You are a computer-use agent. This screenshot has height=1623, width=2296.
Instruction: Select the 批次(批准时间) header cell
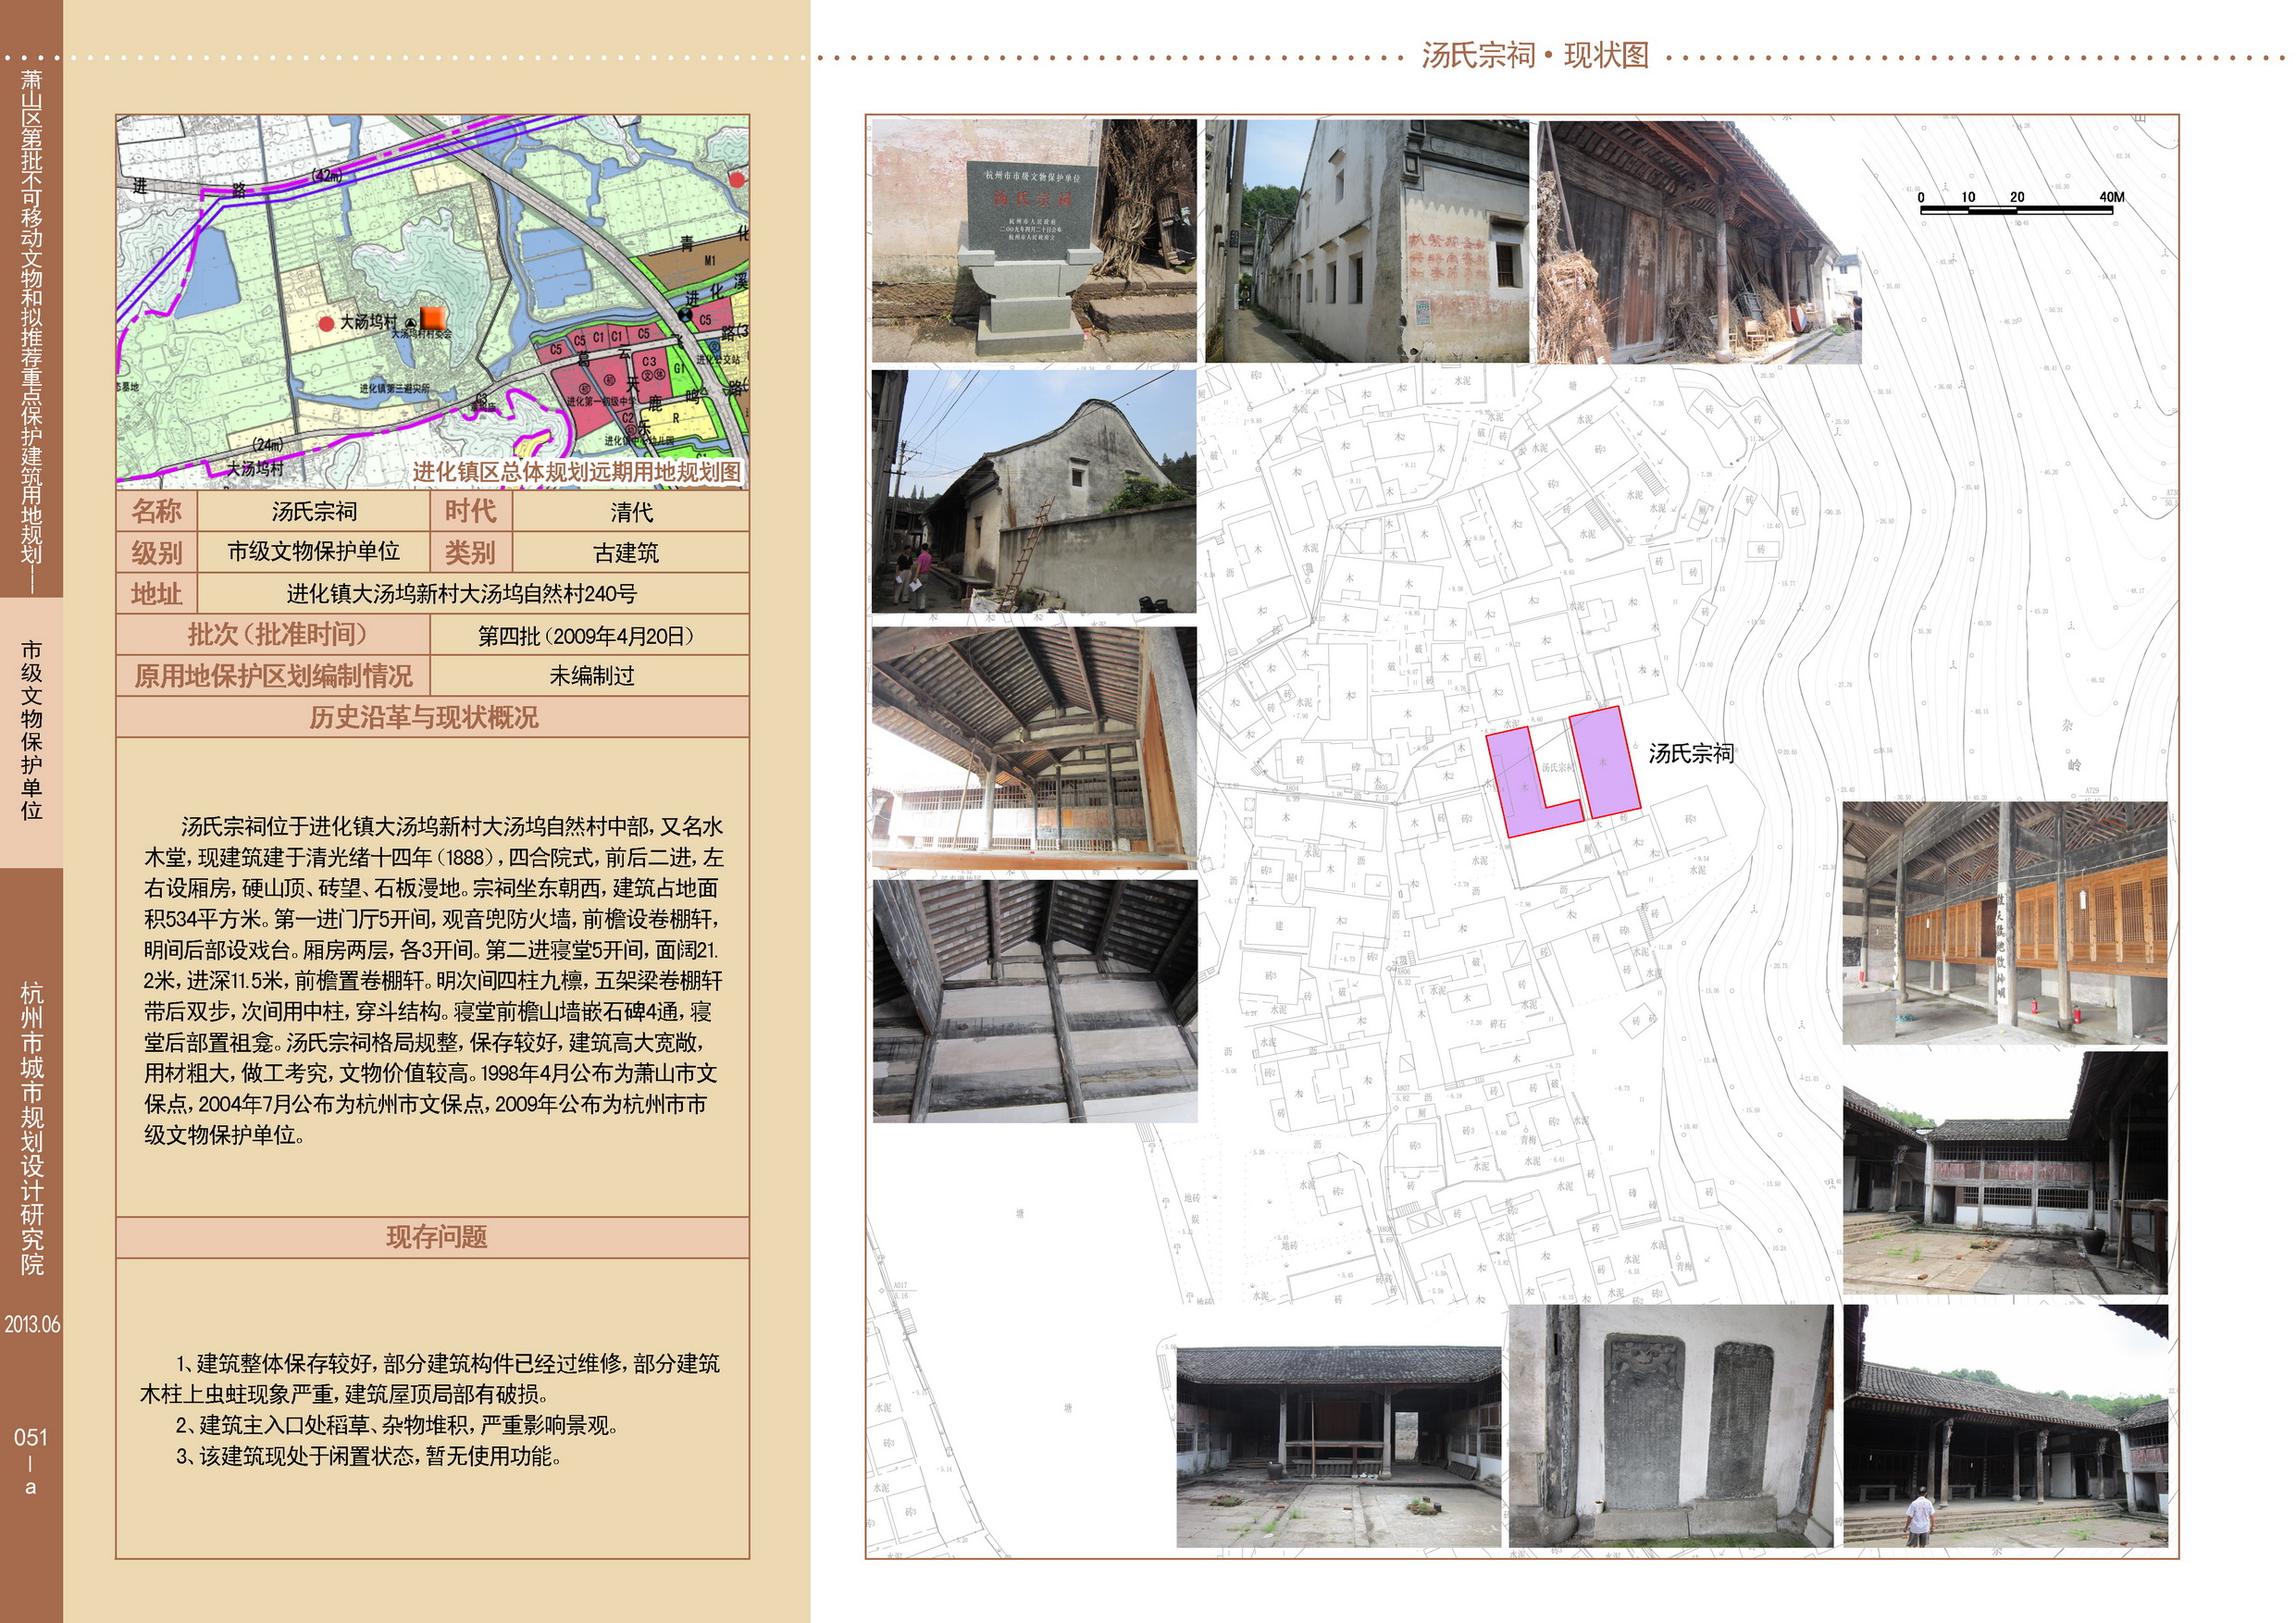[x=274, y=634]
